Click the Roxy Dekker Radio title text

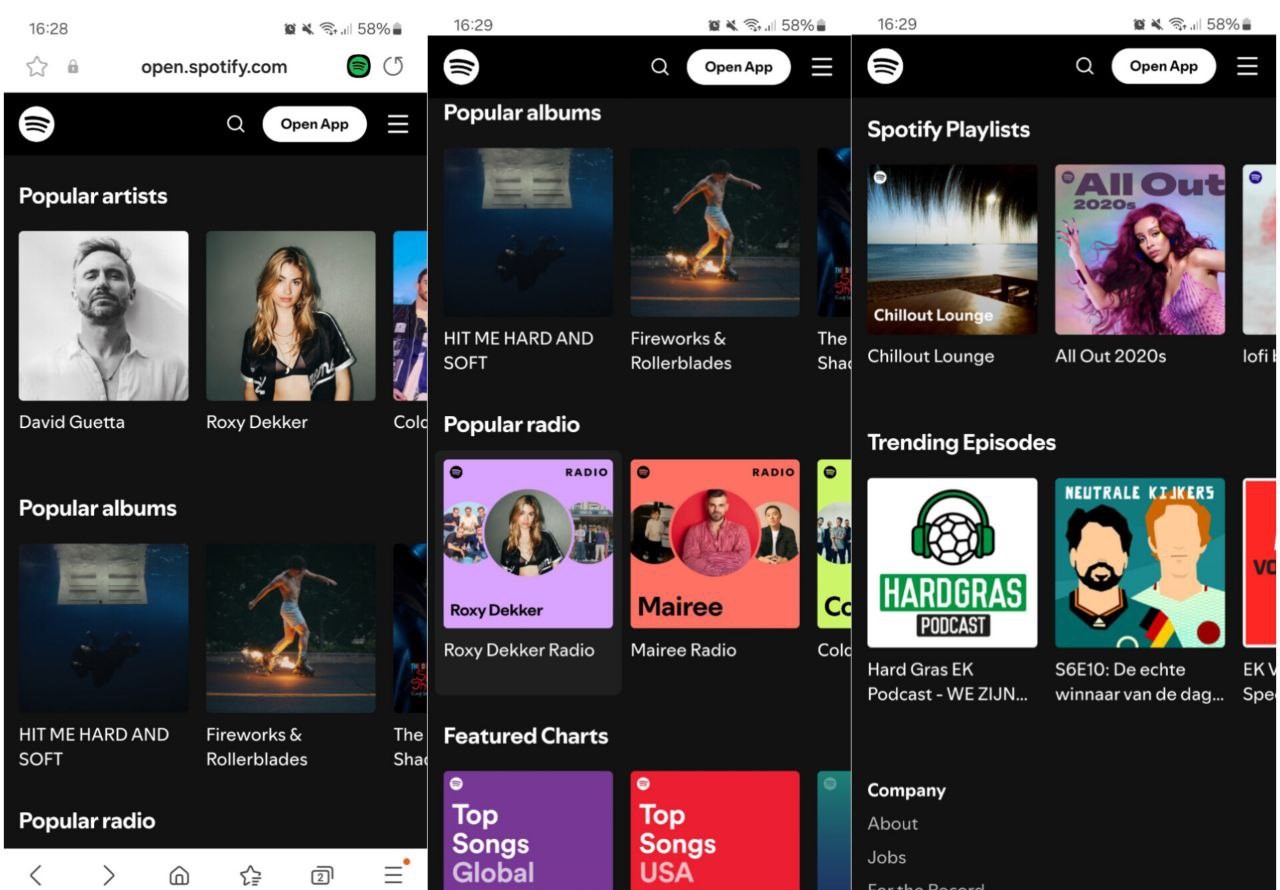click(519, 650)
